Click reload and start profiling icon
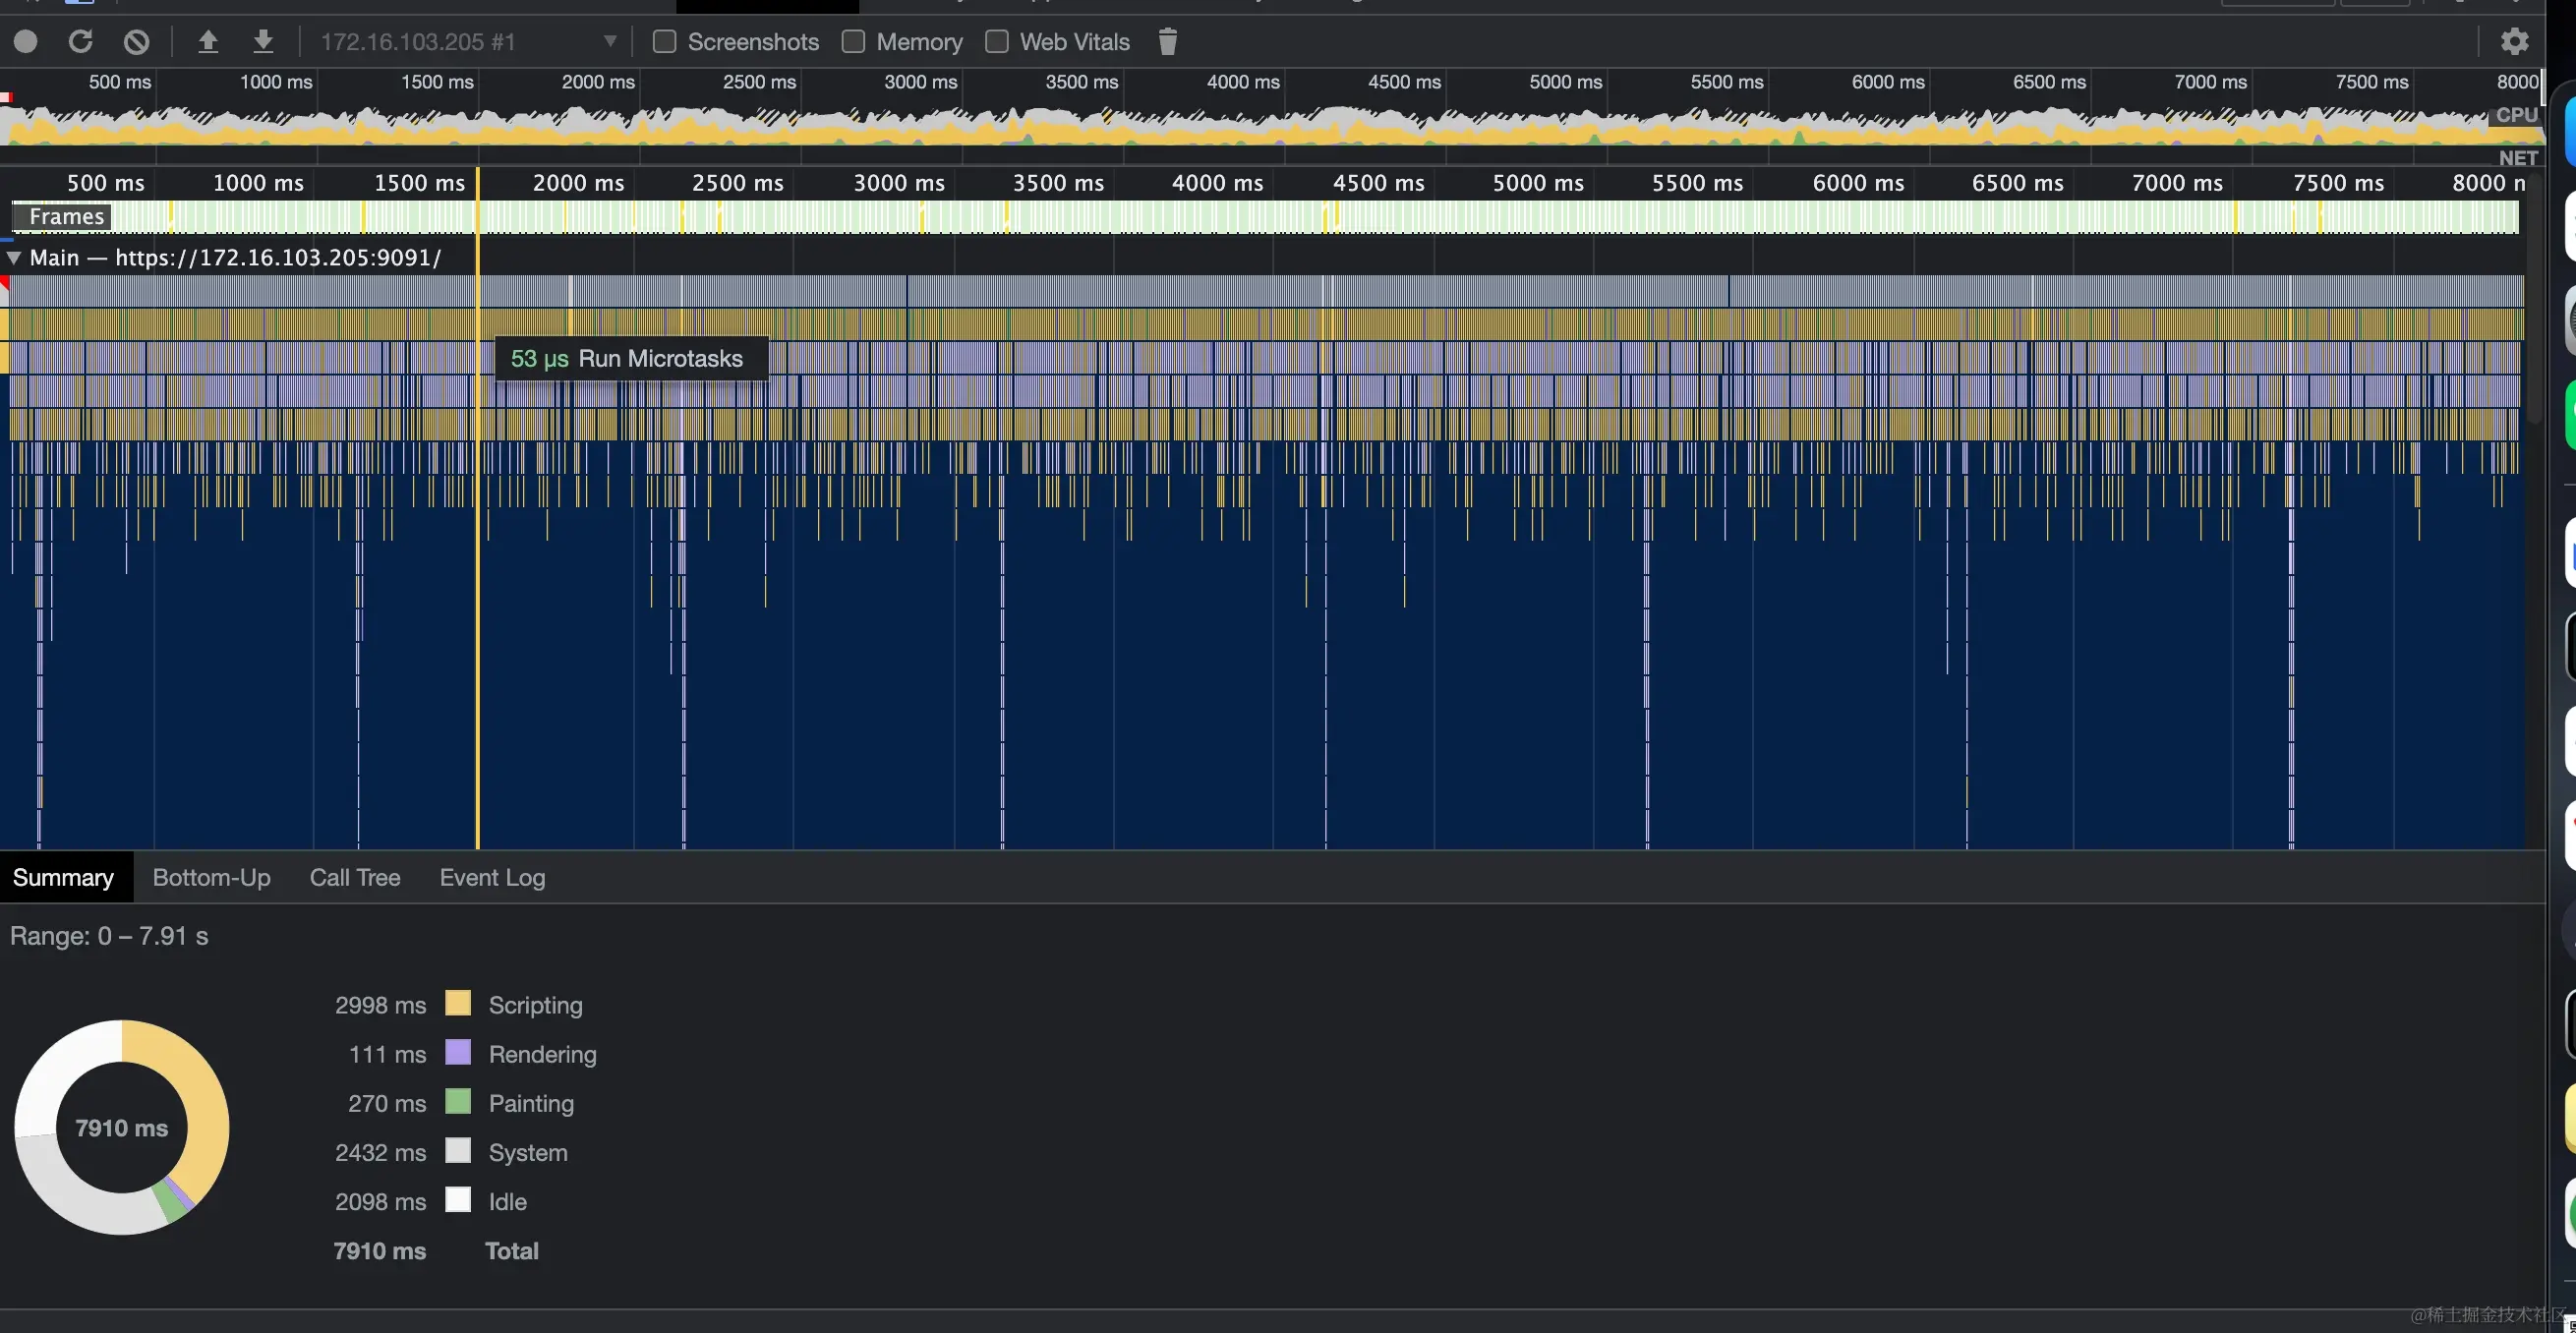Image resolution: width=2576 pixels, height=1333 pixels. click(x=81, y=41)
